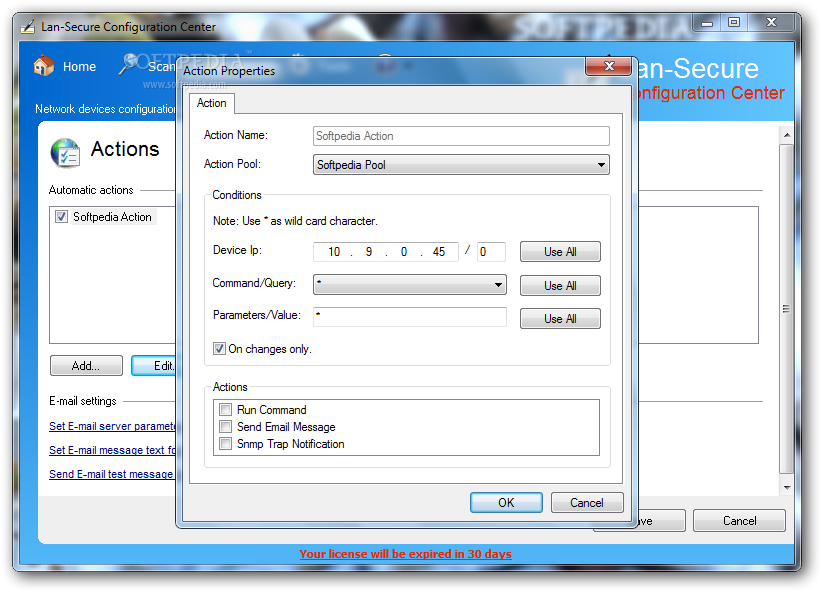This screenshot has width=822, height=592.
Task: Open Set E-mail message text link
Action: click(112, 450)
